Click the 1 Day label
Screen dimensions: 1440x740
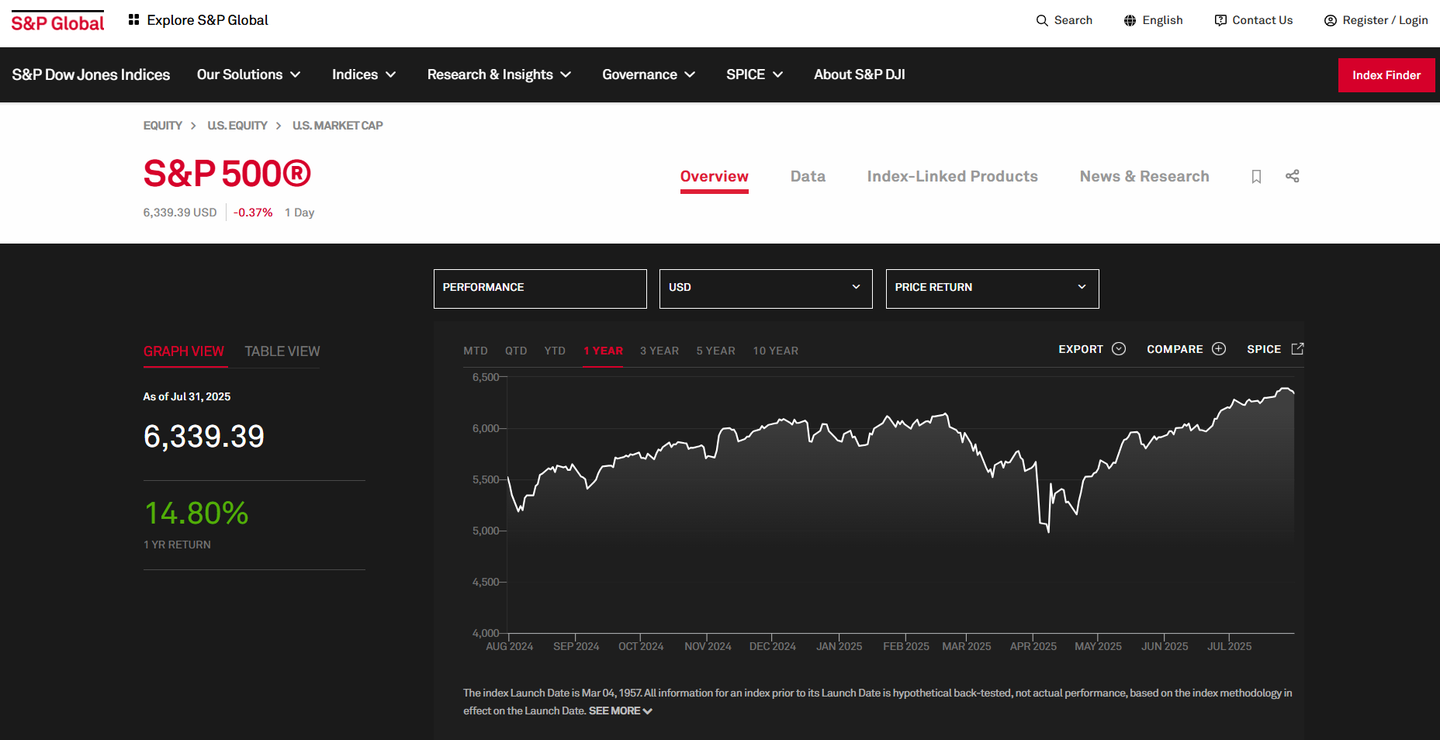(x=299, y=212)
